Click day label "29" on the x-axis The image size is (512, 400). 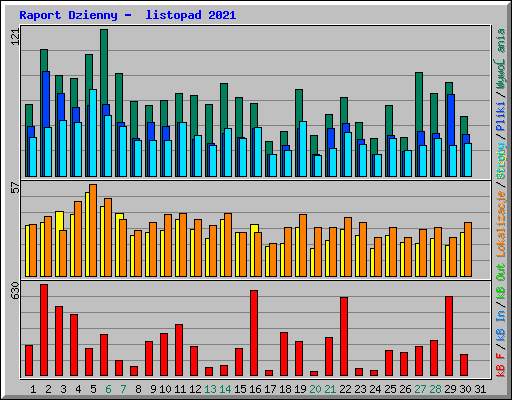(450, 389)
